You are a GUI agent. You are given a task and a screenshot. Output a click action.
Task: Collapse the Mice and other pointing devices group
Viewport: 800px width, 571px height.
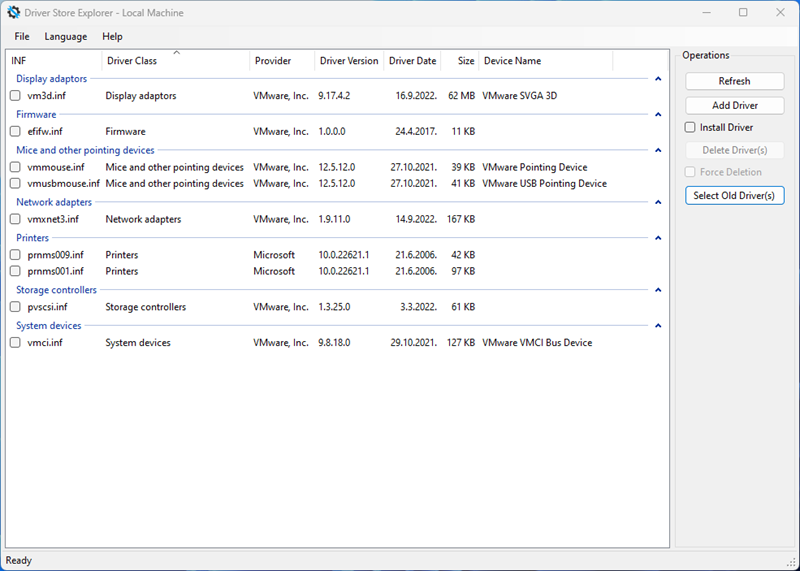point(657,150)
